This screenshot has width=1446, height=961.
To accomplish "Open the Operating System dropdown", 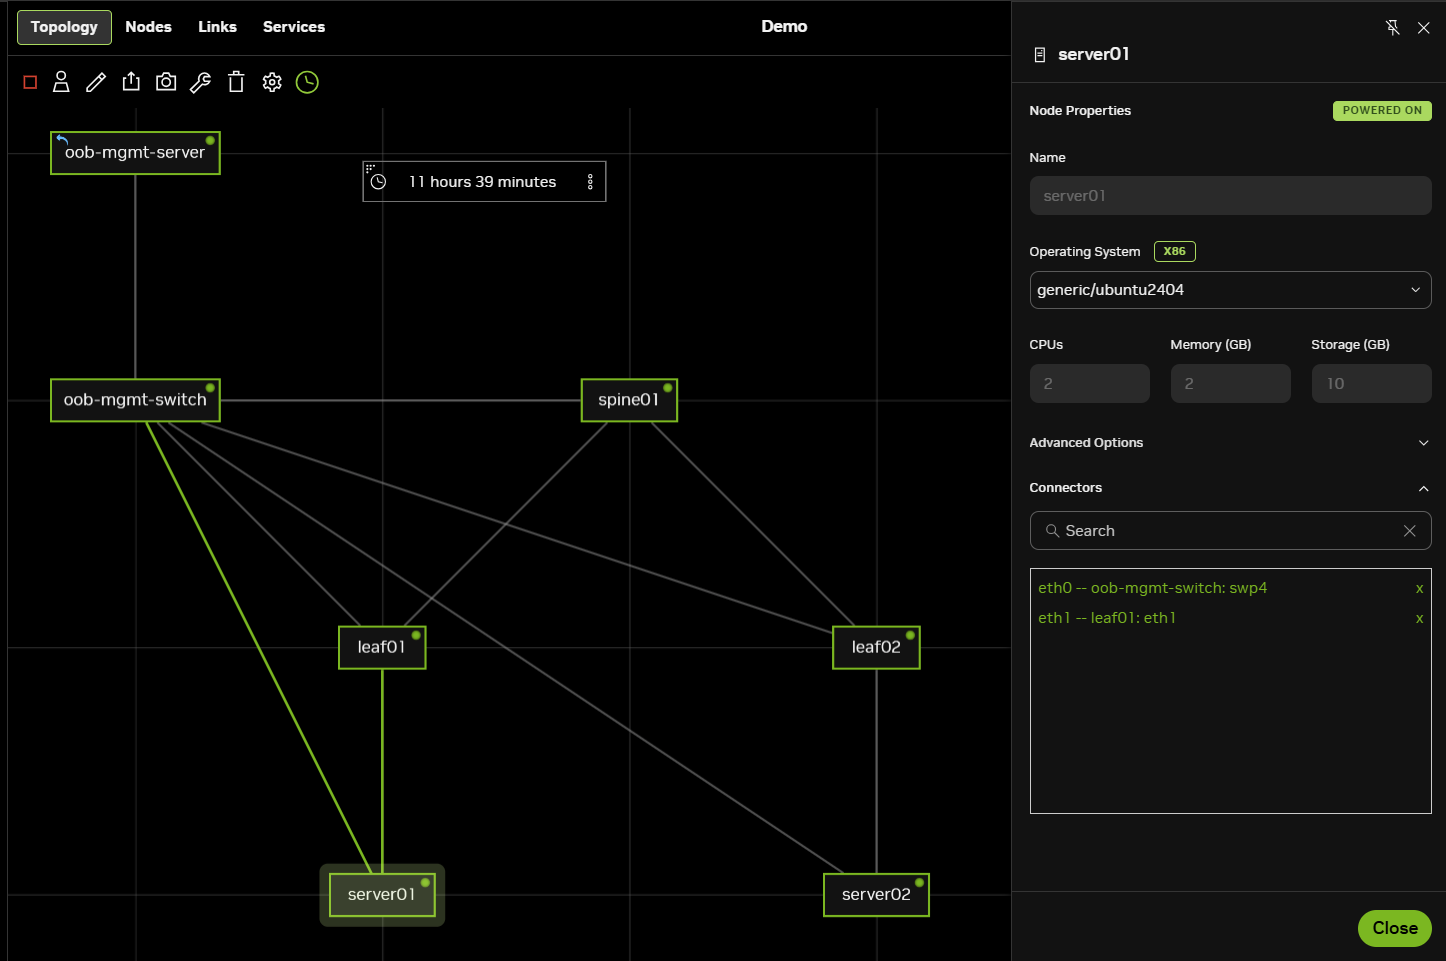I will [1230, 290].
